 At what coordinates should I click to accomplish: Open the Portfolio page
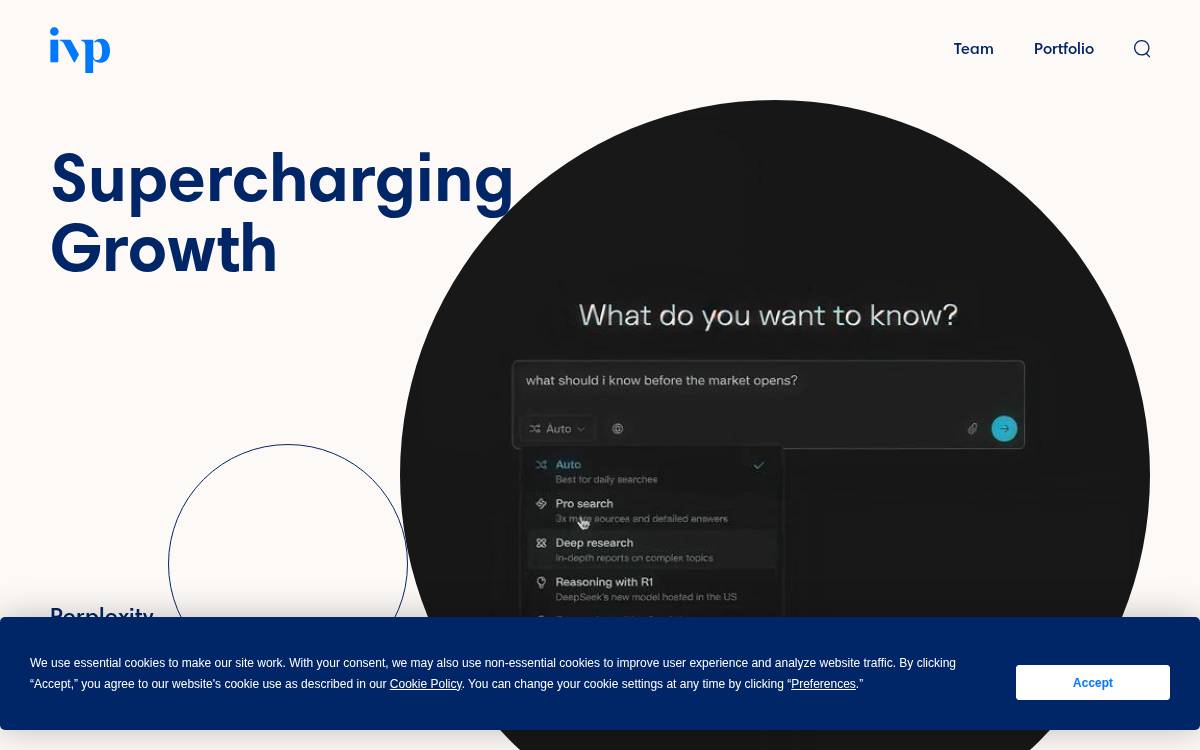[x=1064, y=49]
